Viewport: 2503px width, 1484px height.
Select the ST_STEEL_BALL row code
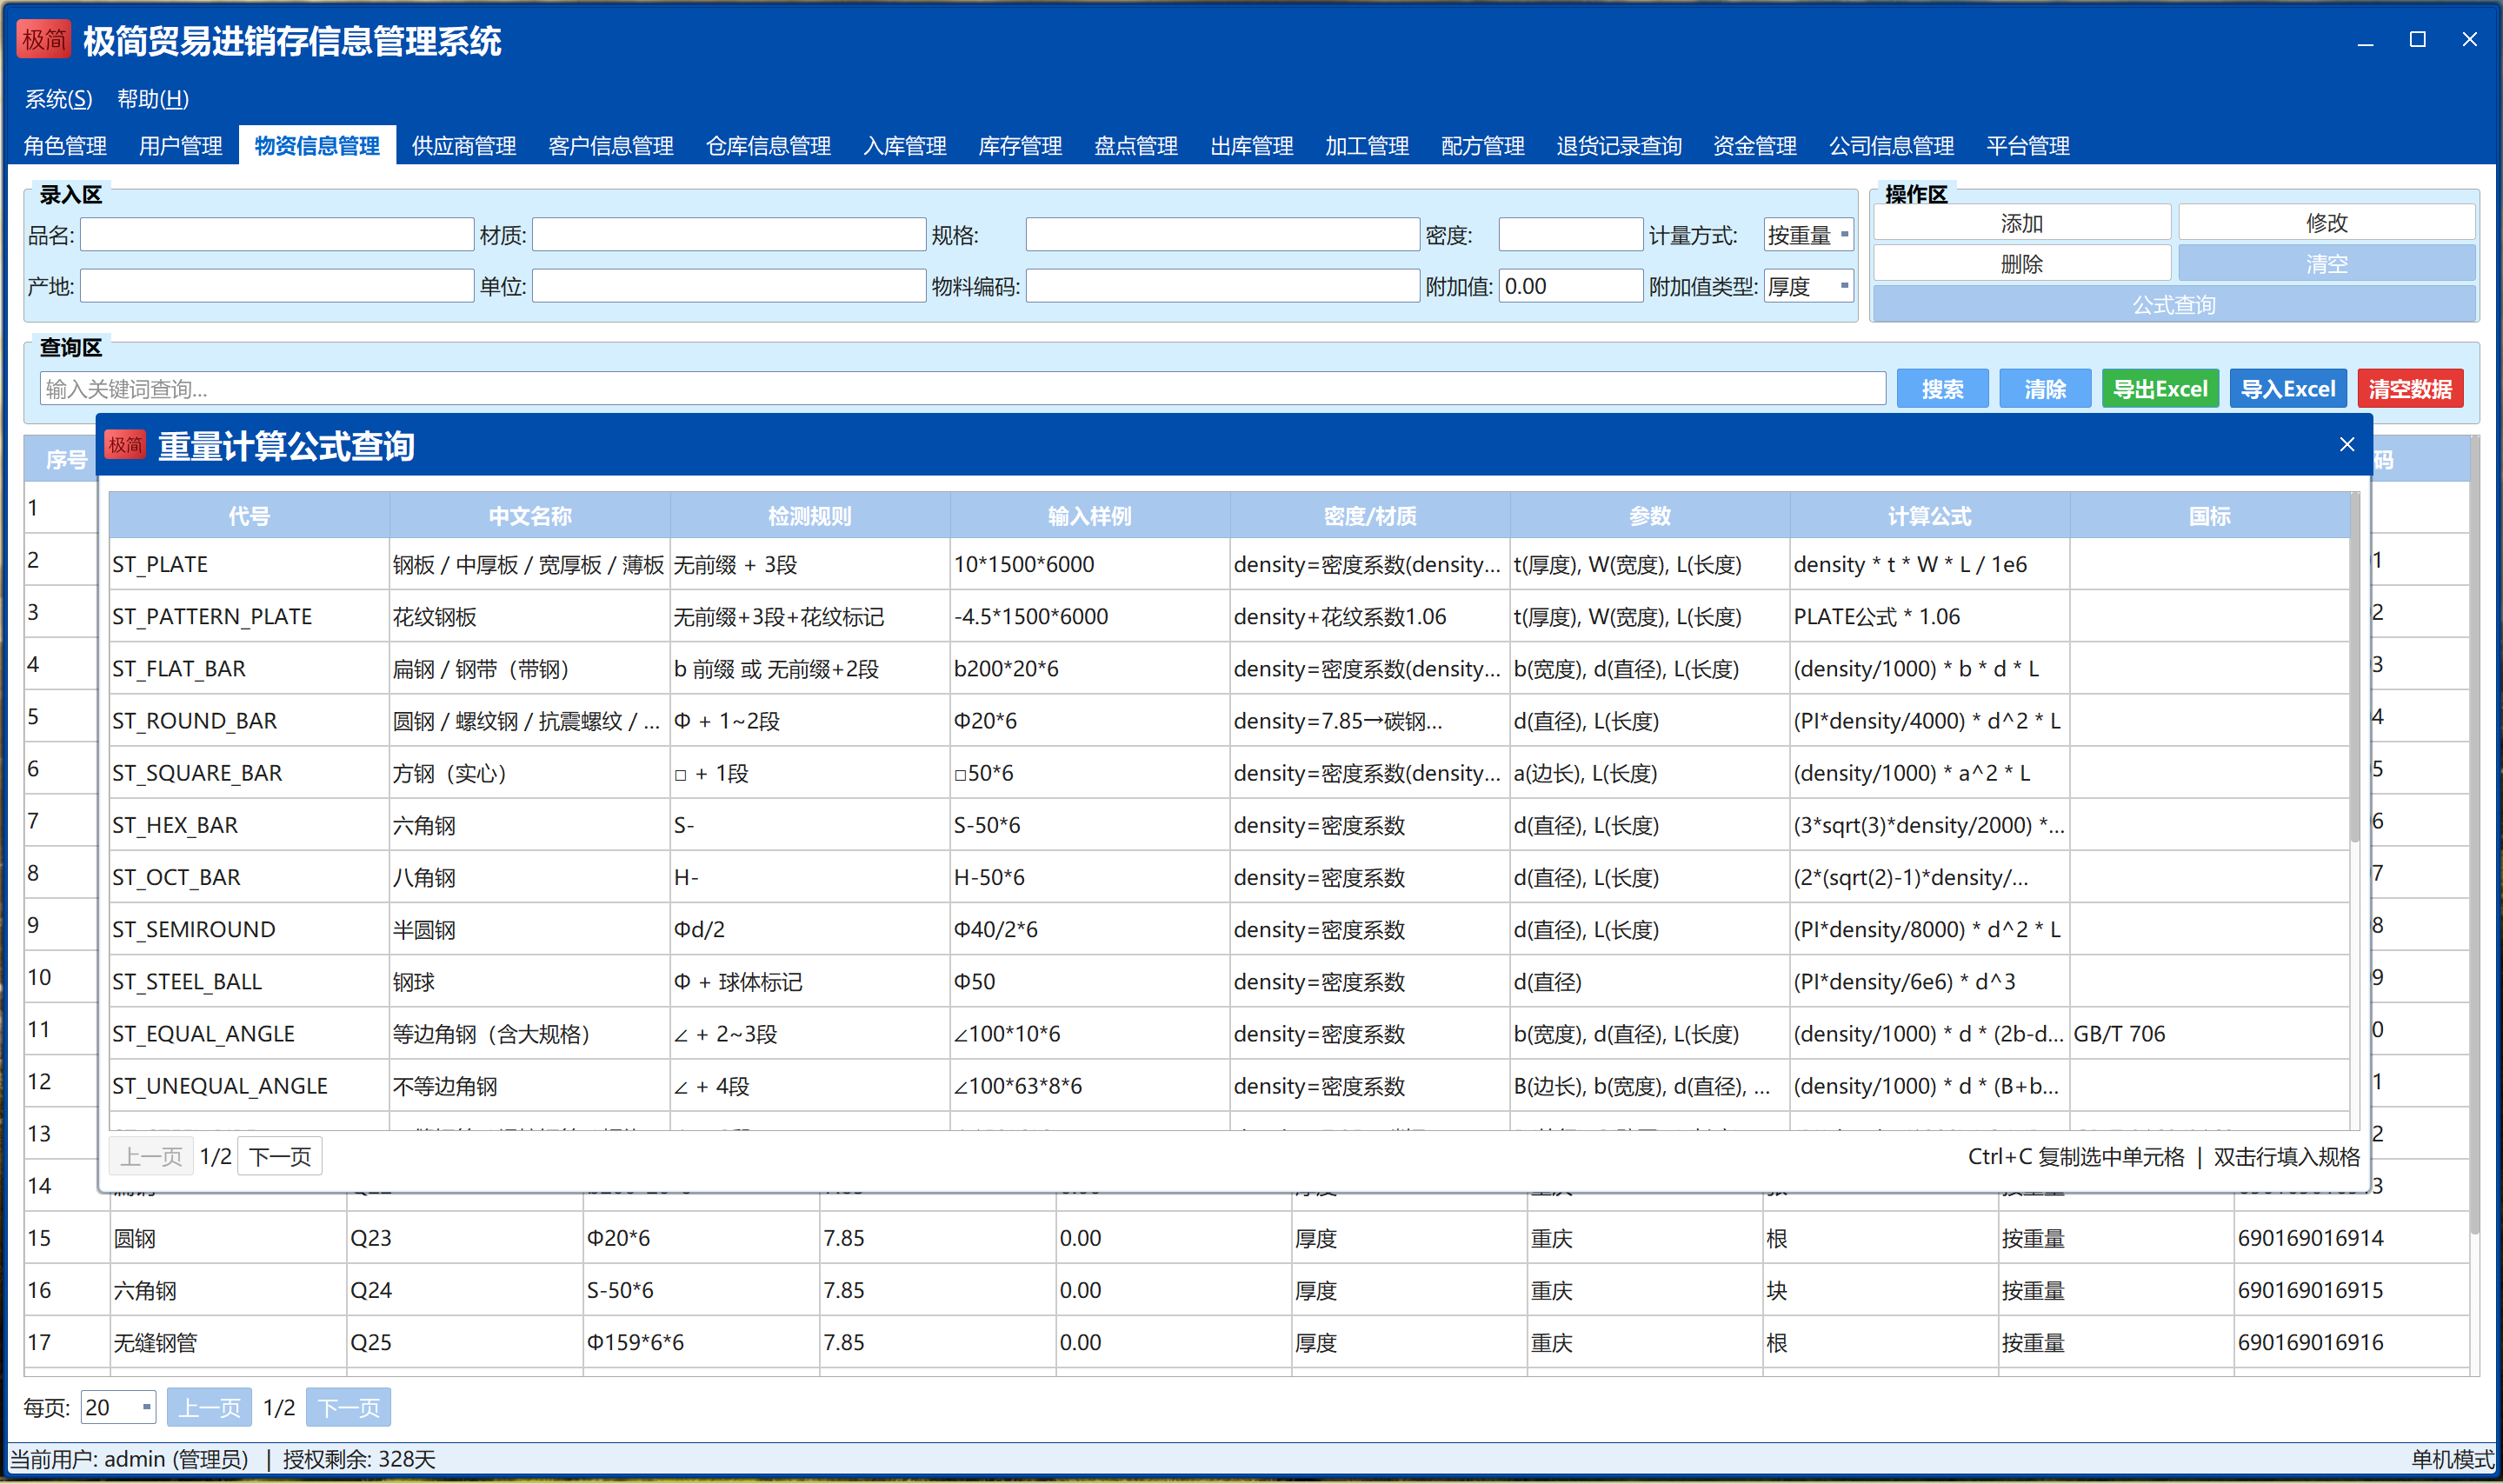pyautogui.click(x=249, y=981)
